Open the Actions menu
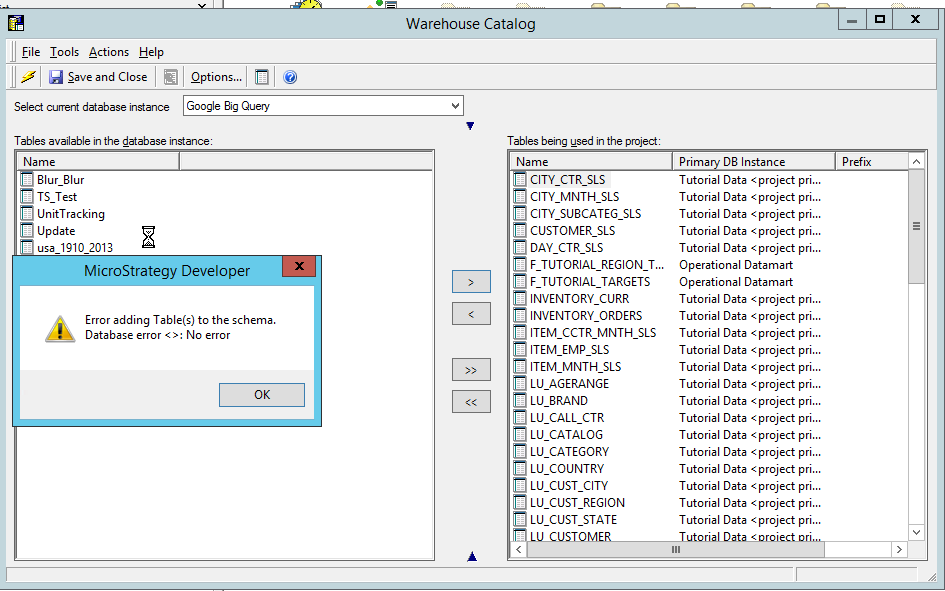Viewport: 945px width, 591px height. [108, 52]
